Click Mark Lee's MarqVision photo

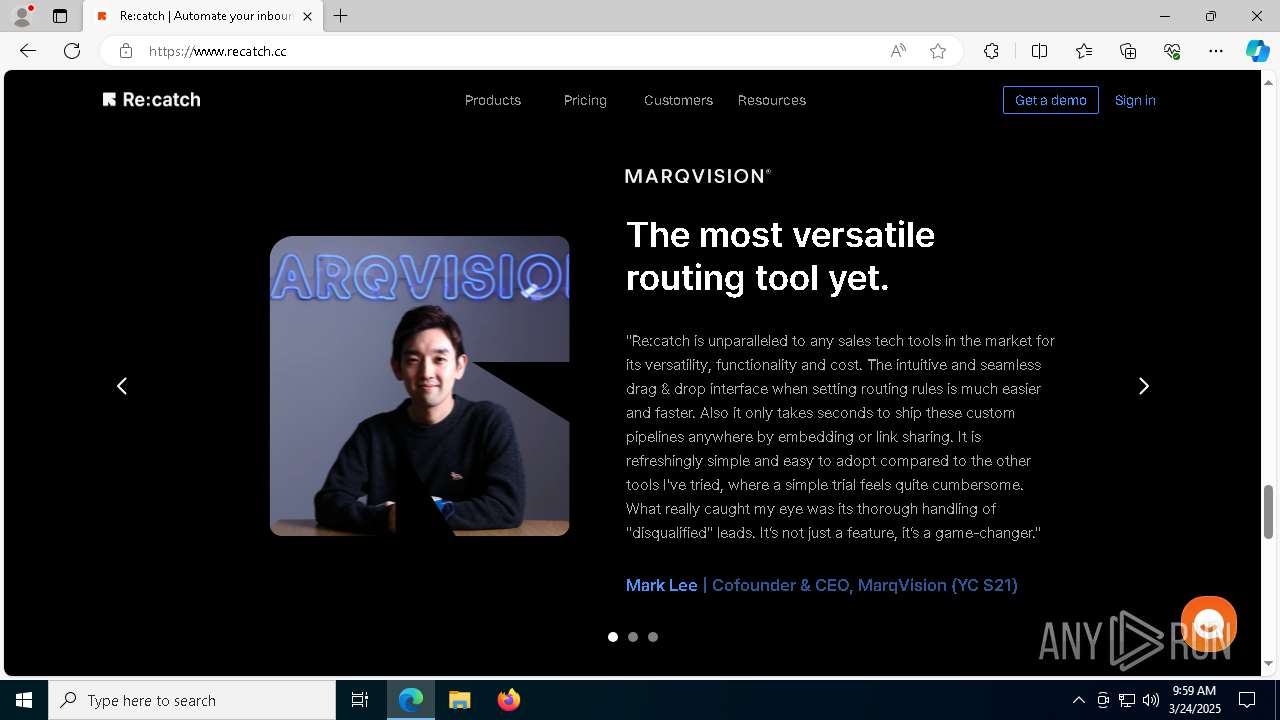click(420, 386)
